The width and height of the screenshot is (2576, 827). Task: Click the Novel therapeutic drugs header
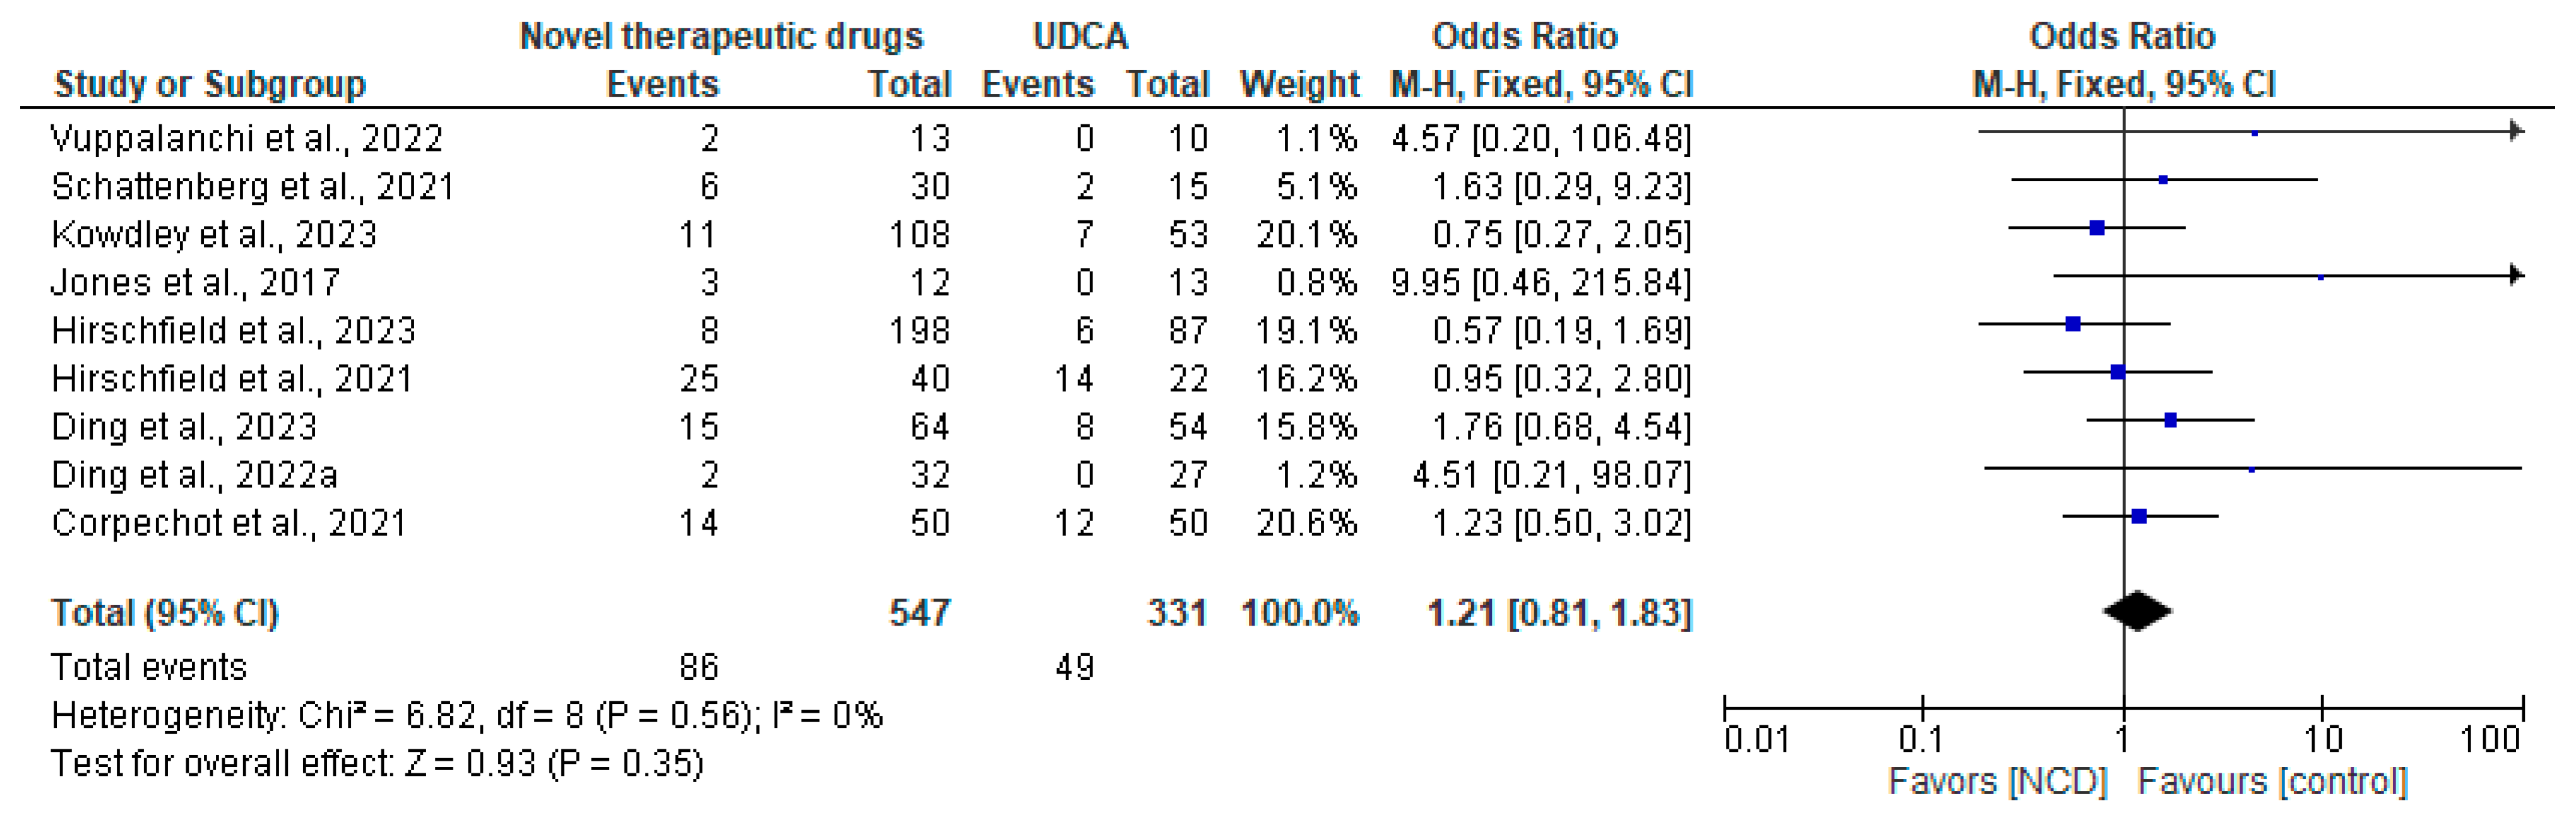[721, 36]
